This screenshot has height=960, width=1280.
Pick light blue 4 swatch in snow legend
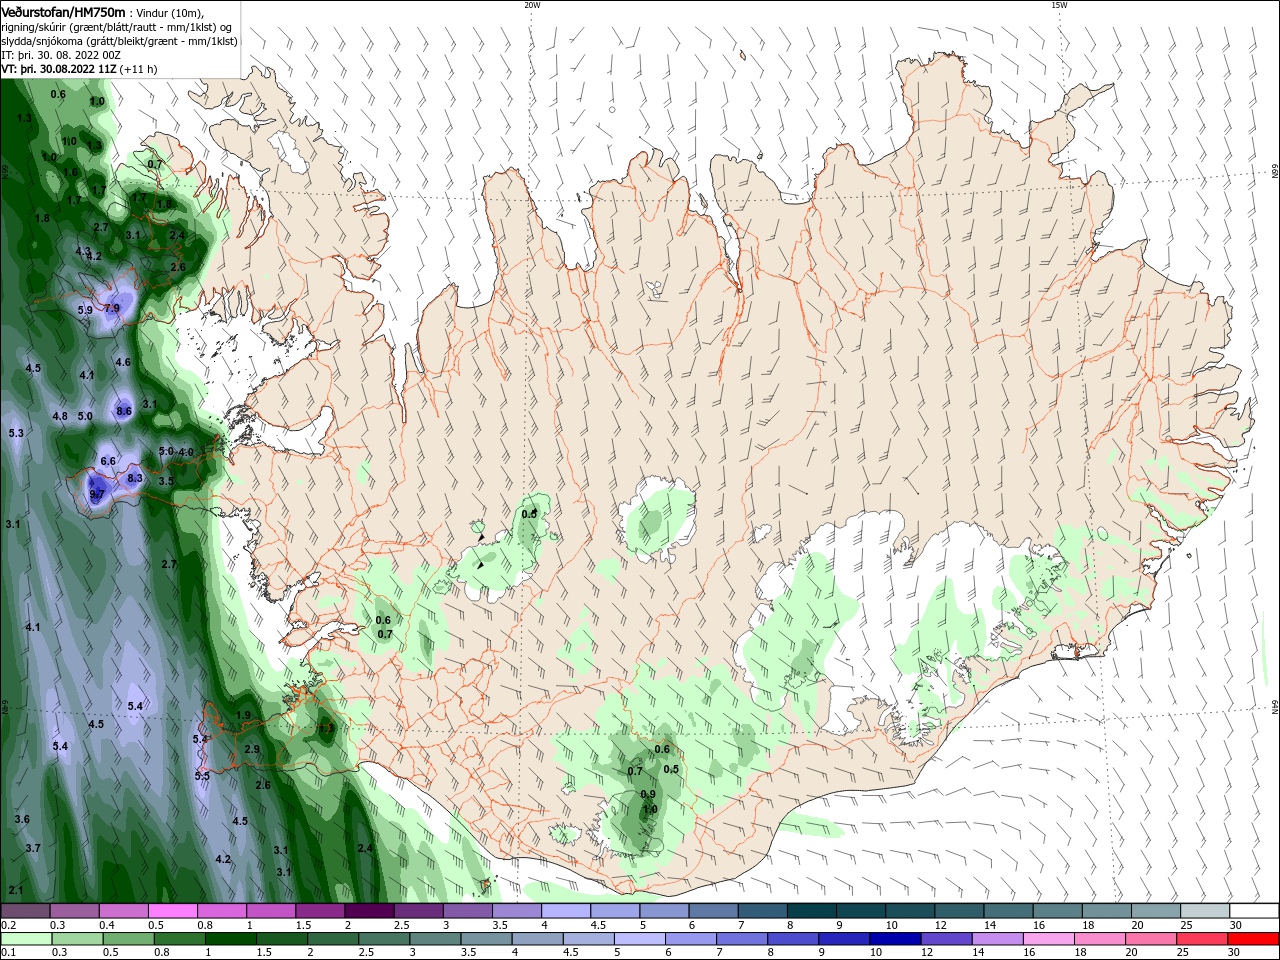pos(566,911)
